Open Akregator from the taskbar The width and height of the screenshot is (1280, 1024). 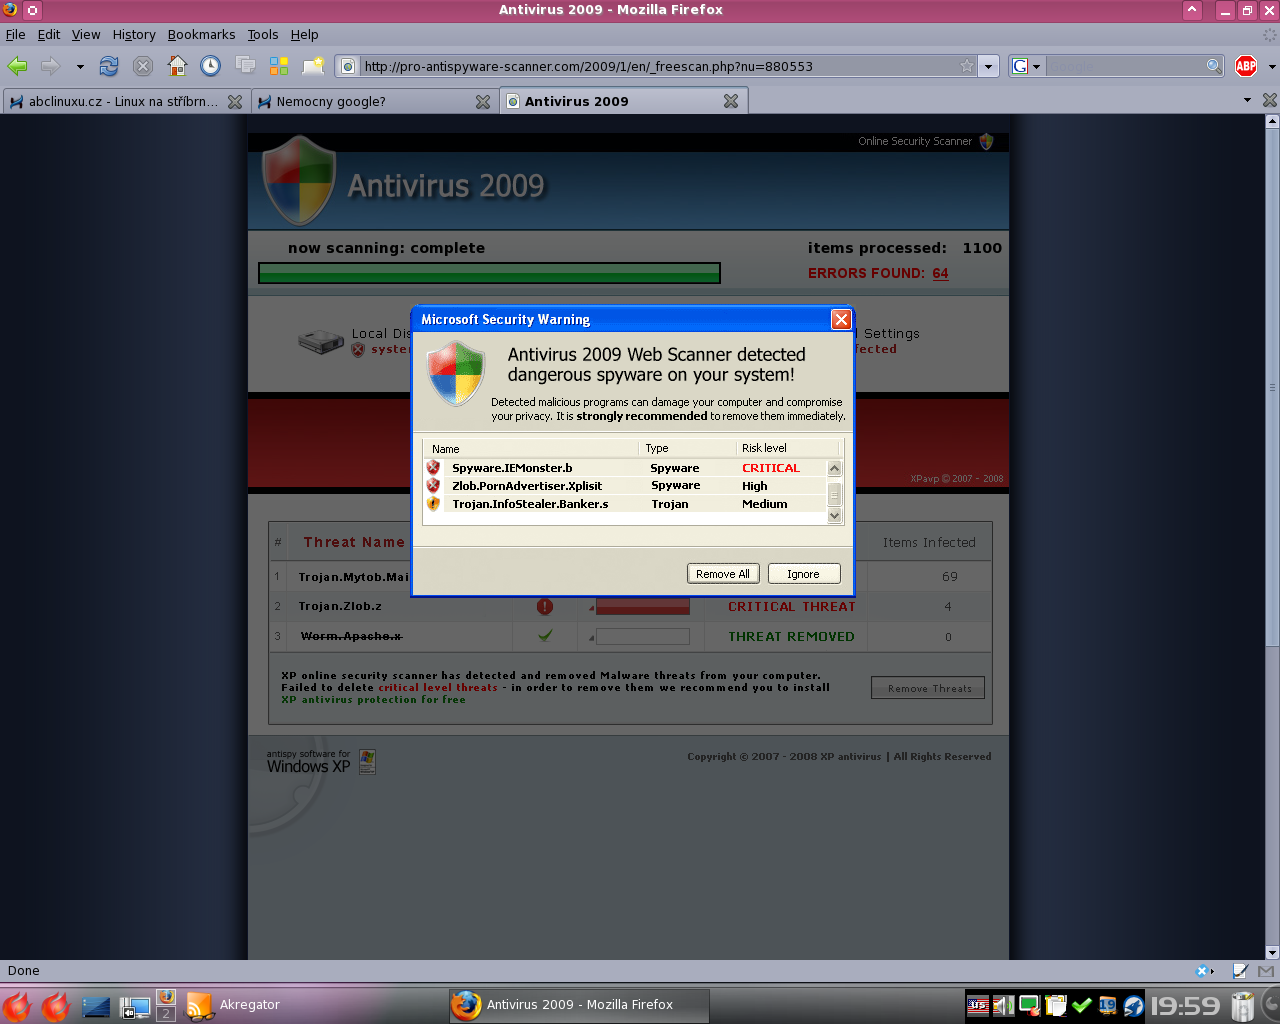tap(233, 1005)
